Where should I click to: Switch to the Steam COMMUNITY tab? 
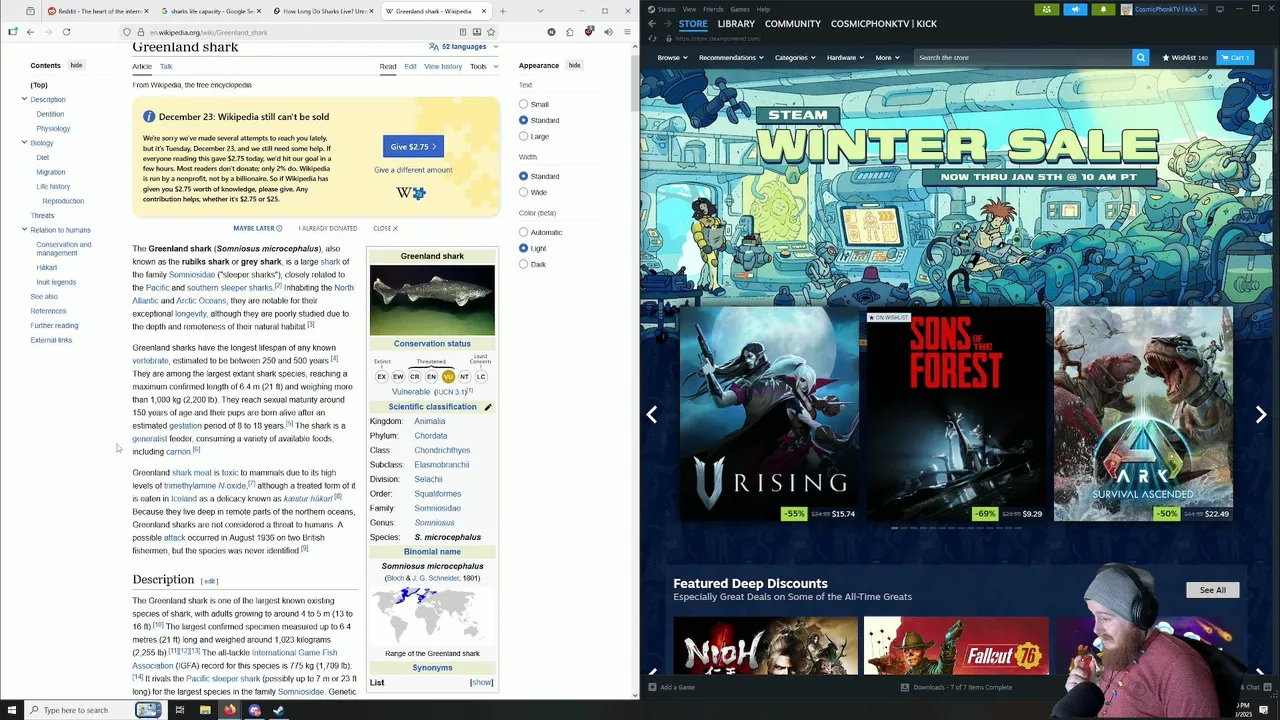click(793, 23)
